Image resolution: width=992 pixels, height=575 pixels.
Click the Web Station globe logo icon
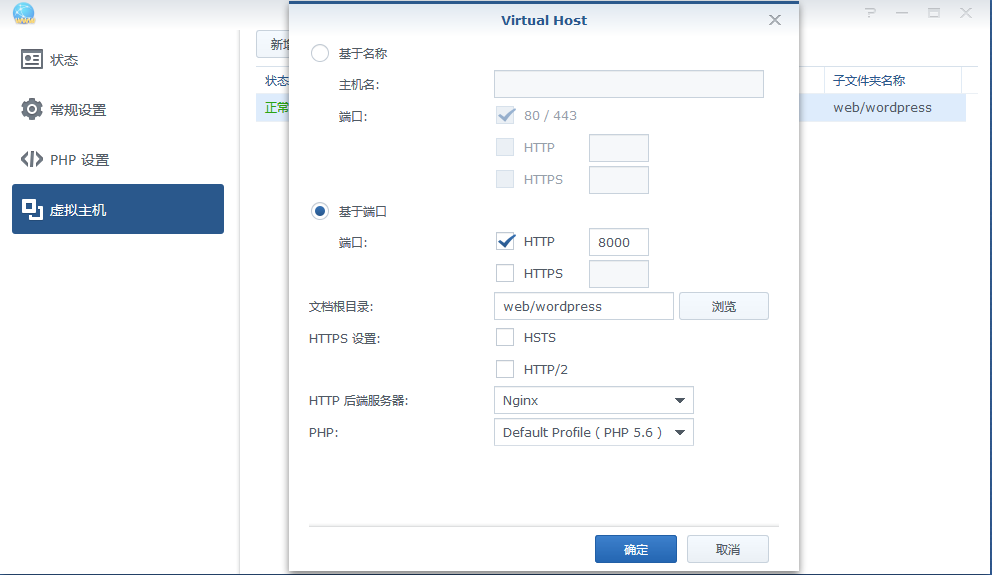point(24,13)
